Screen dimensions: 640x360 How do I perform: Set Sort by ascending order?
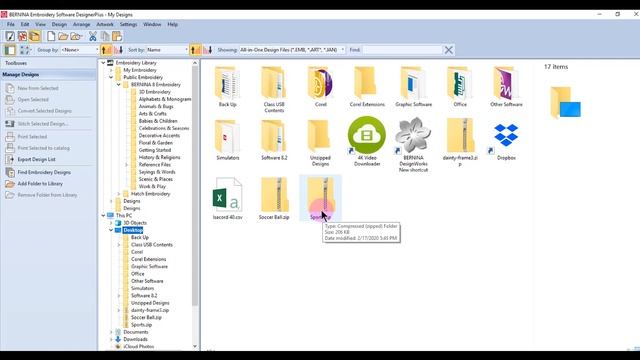pos(196,50)
